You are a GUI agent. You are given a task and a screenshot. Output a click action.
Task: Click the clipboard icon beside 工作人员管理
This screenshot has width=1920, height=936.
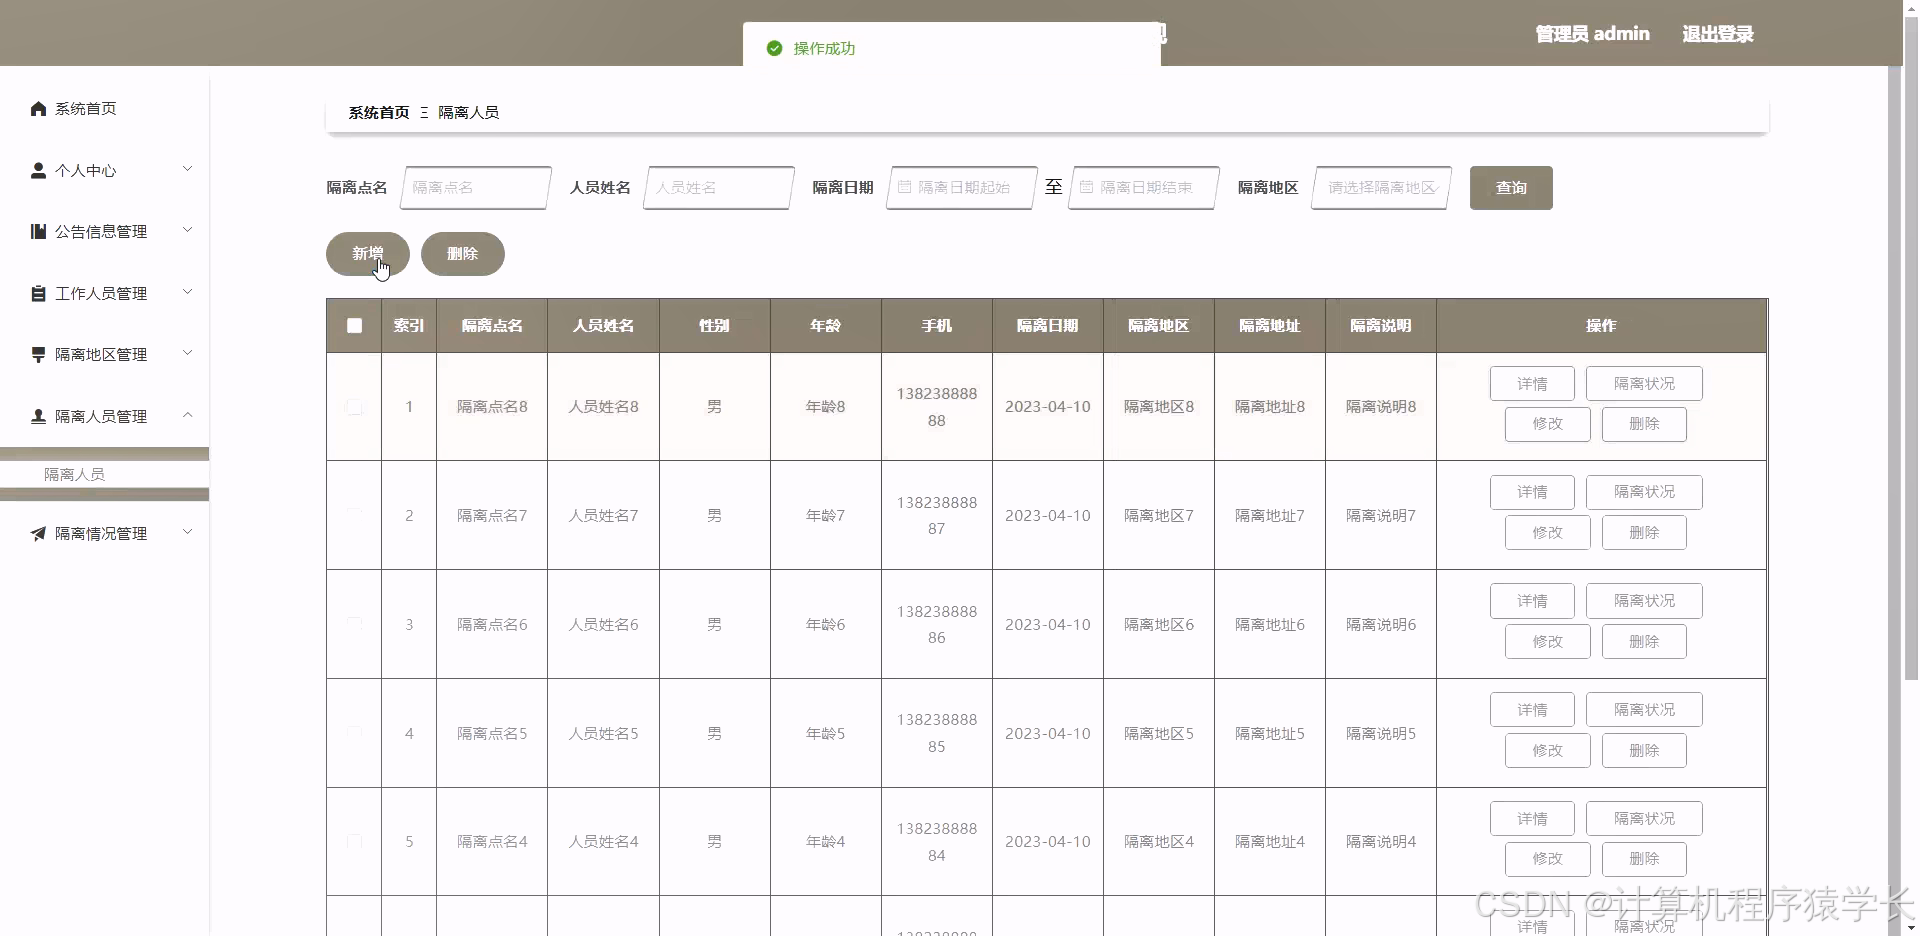[38, 293]
